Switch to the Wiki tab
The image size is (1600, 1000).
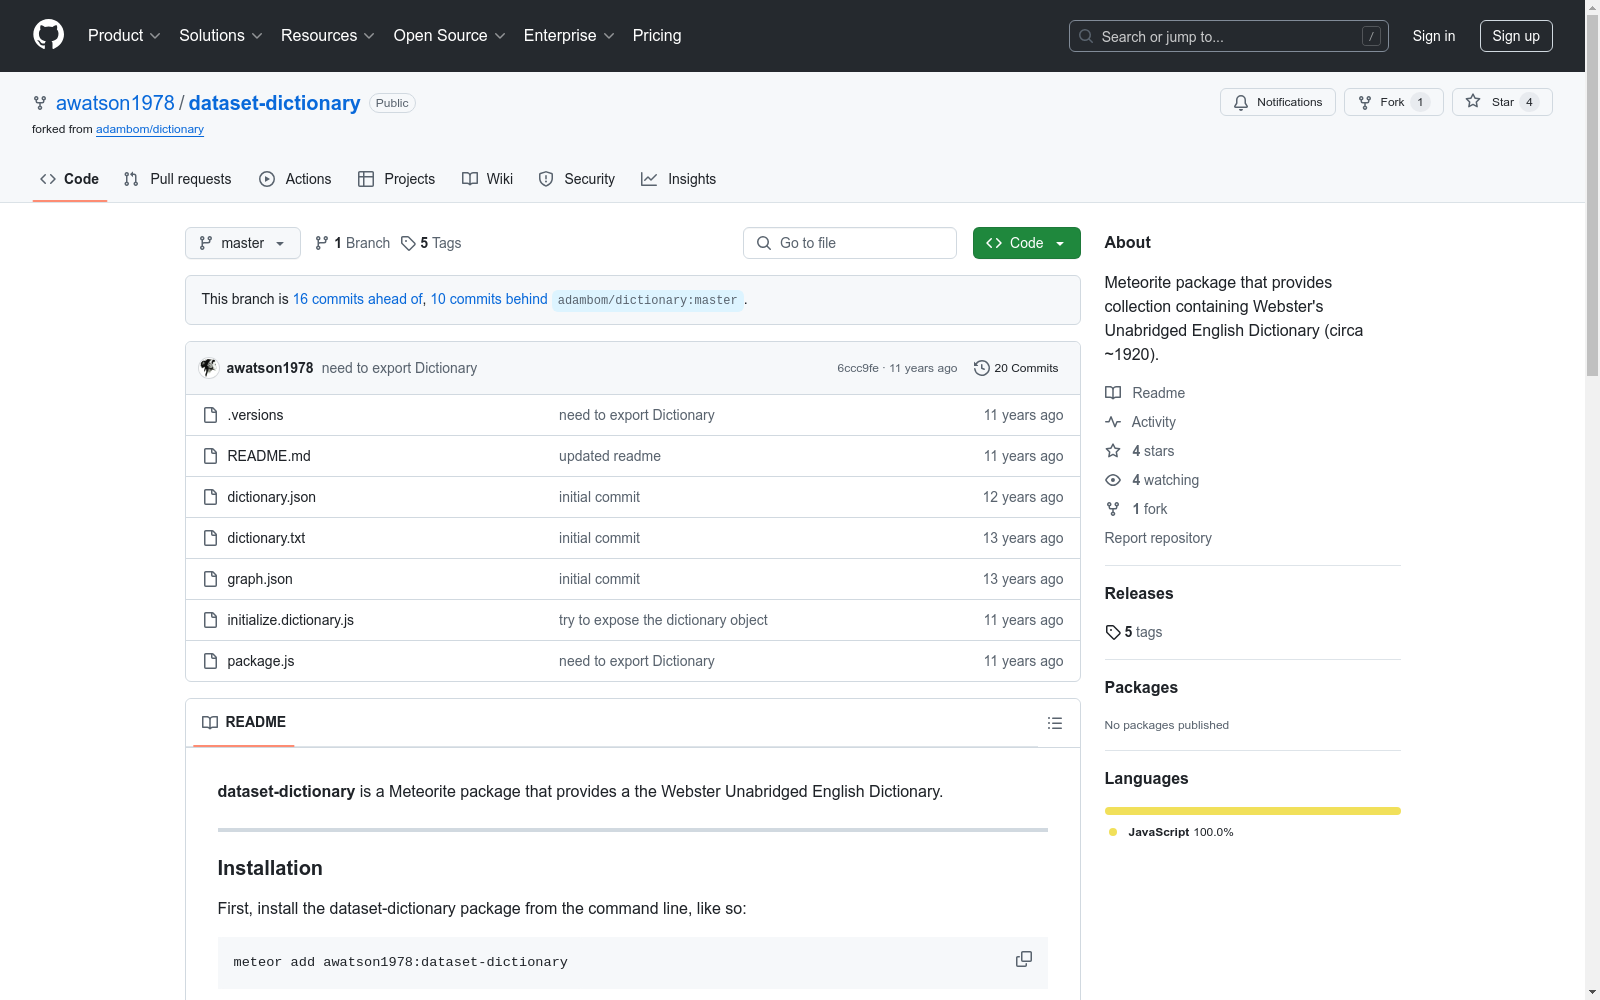pos(487,179)
